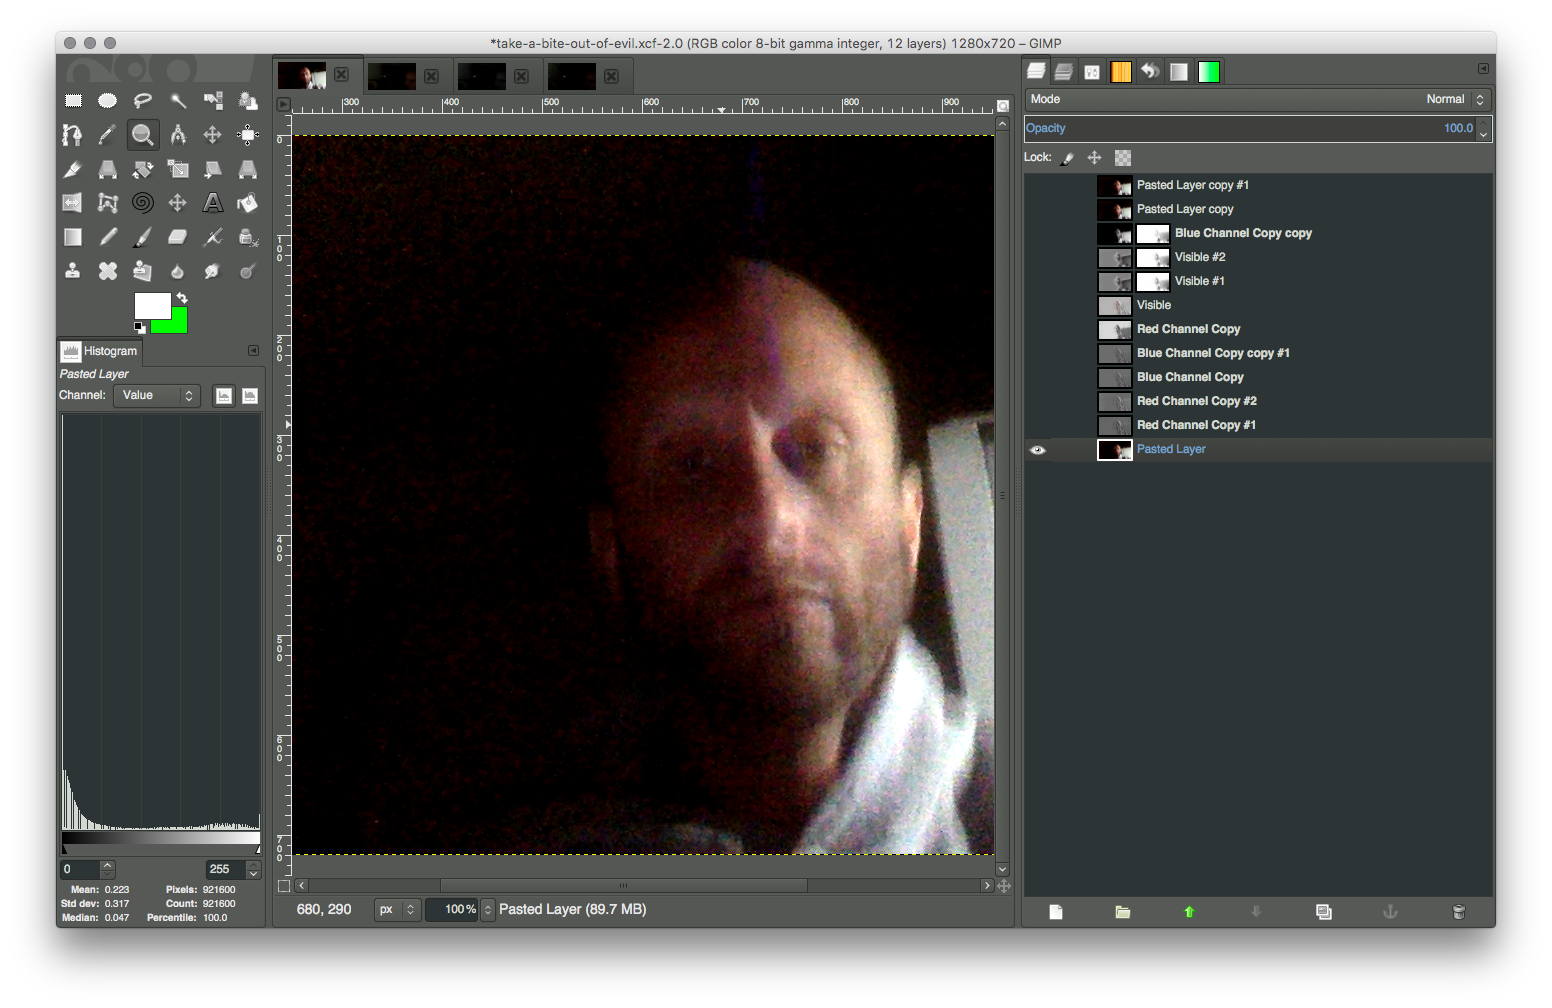Toggle lock alpha channel checkerboard icon
This screenshot has width=1552, height=1008.
pyautogui.click(x=1123, y=158)
